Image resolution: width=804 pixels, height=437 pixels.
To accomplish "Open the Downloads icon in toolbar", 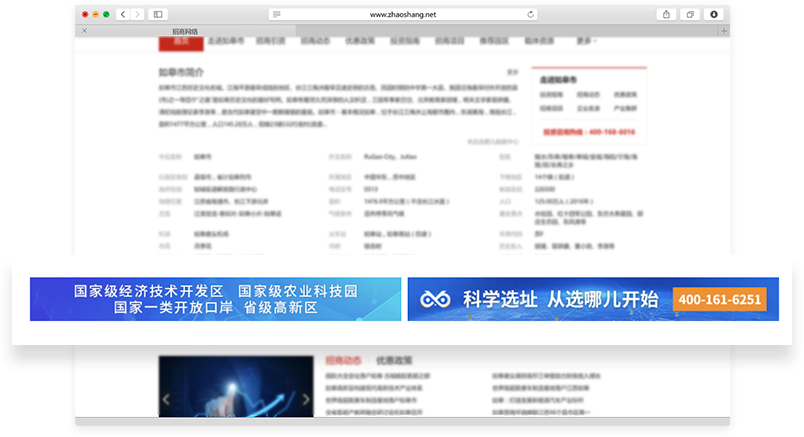I will [x=714, y=15].
